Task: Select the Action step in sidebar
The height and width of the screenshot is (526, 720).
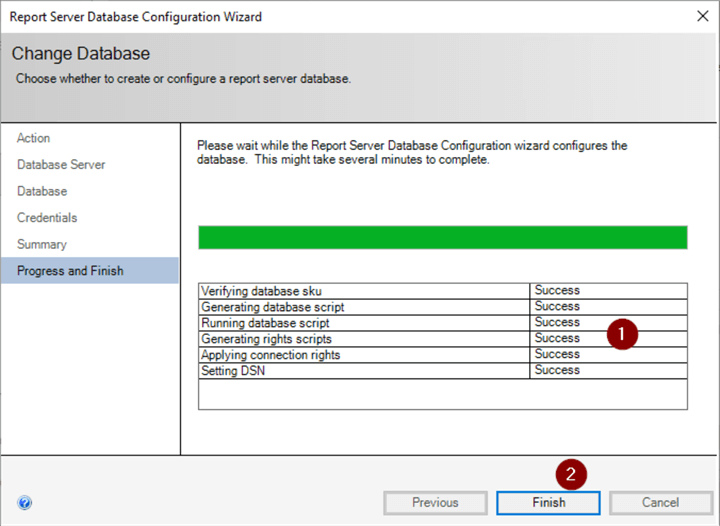Action: tap(34, 138)
